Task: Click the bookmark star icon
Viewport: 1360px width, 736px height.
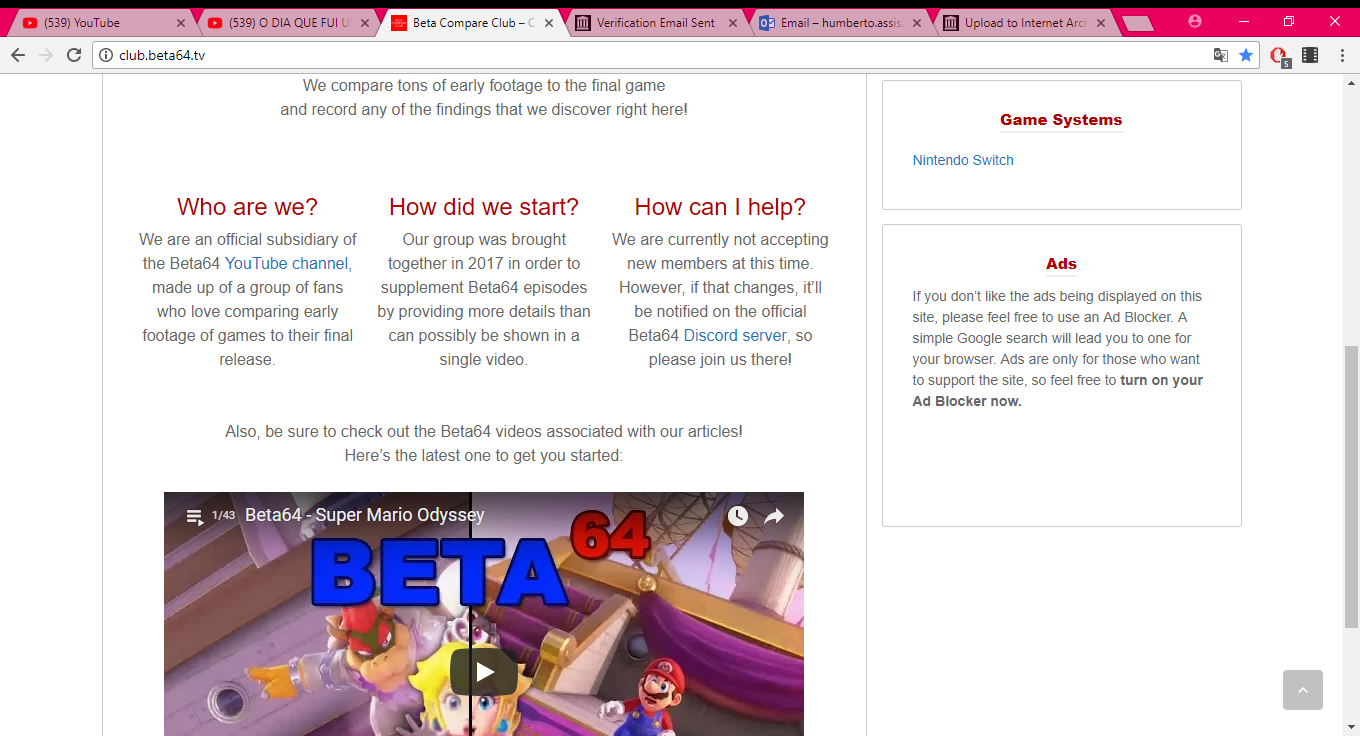Action: [1246, 55]
